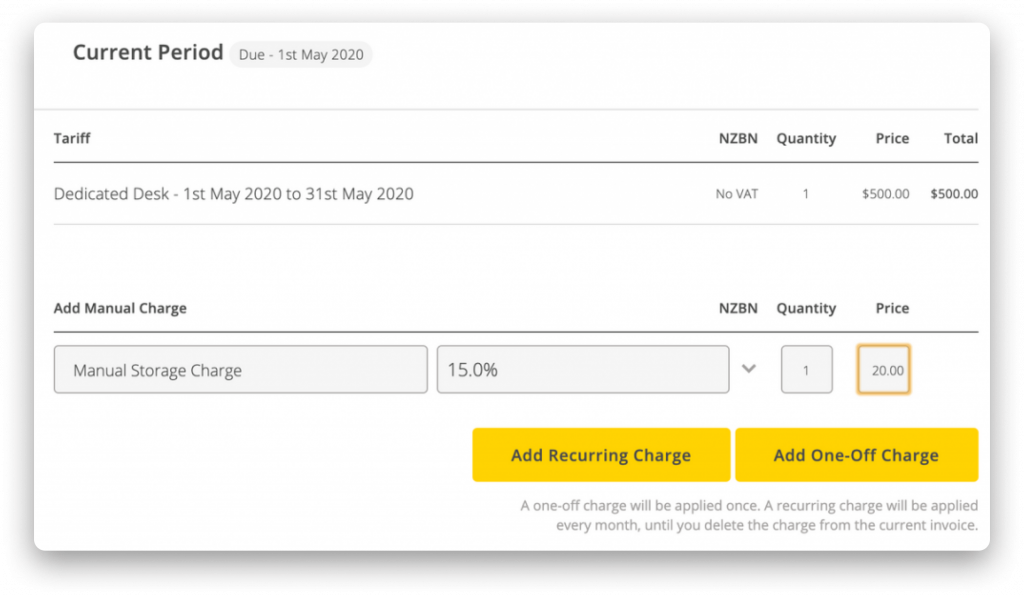Click the Add Manual Charge label
Image resolution: width=1024 pixels, height=596 pixels.
(120, 308)
